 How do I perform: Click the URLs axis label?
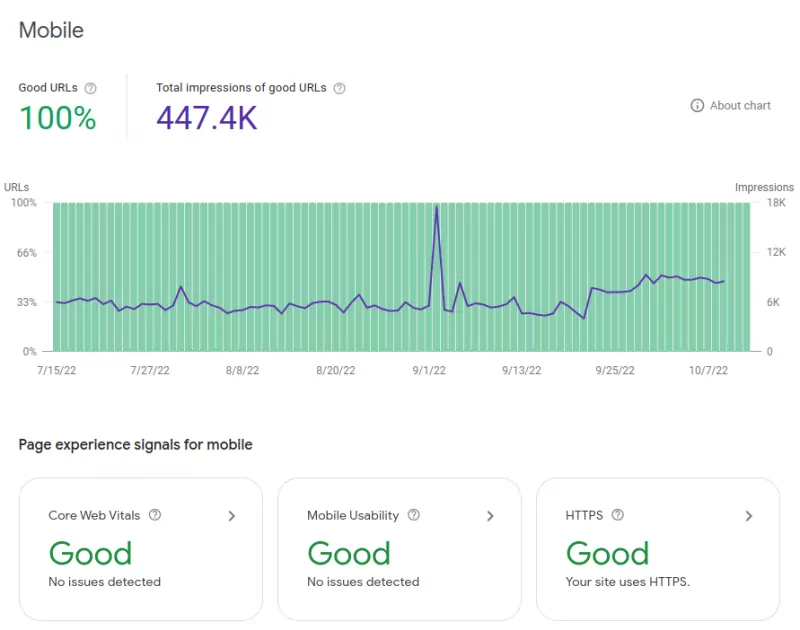coord(15,187)
